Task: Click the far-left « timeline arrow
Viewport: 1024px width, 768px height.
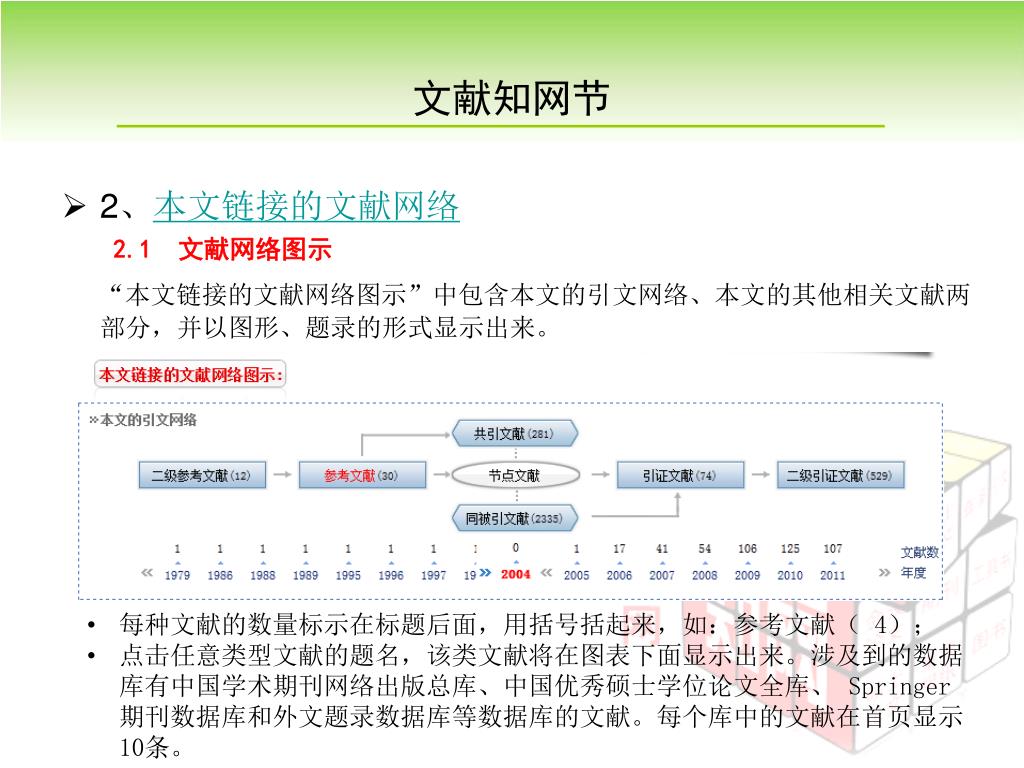Action: point(147,573)
